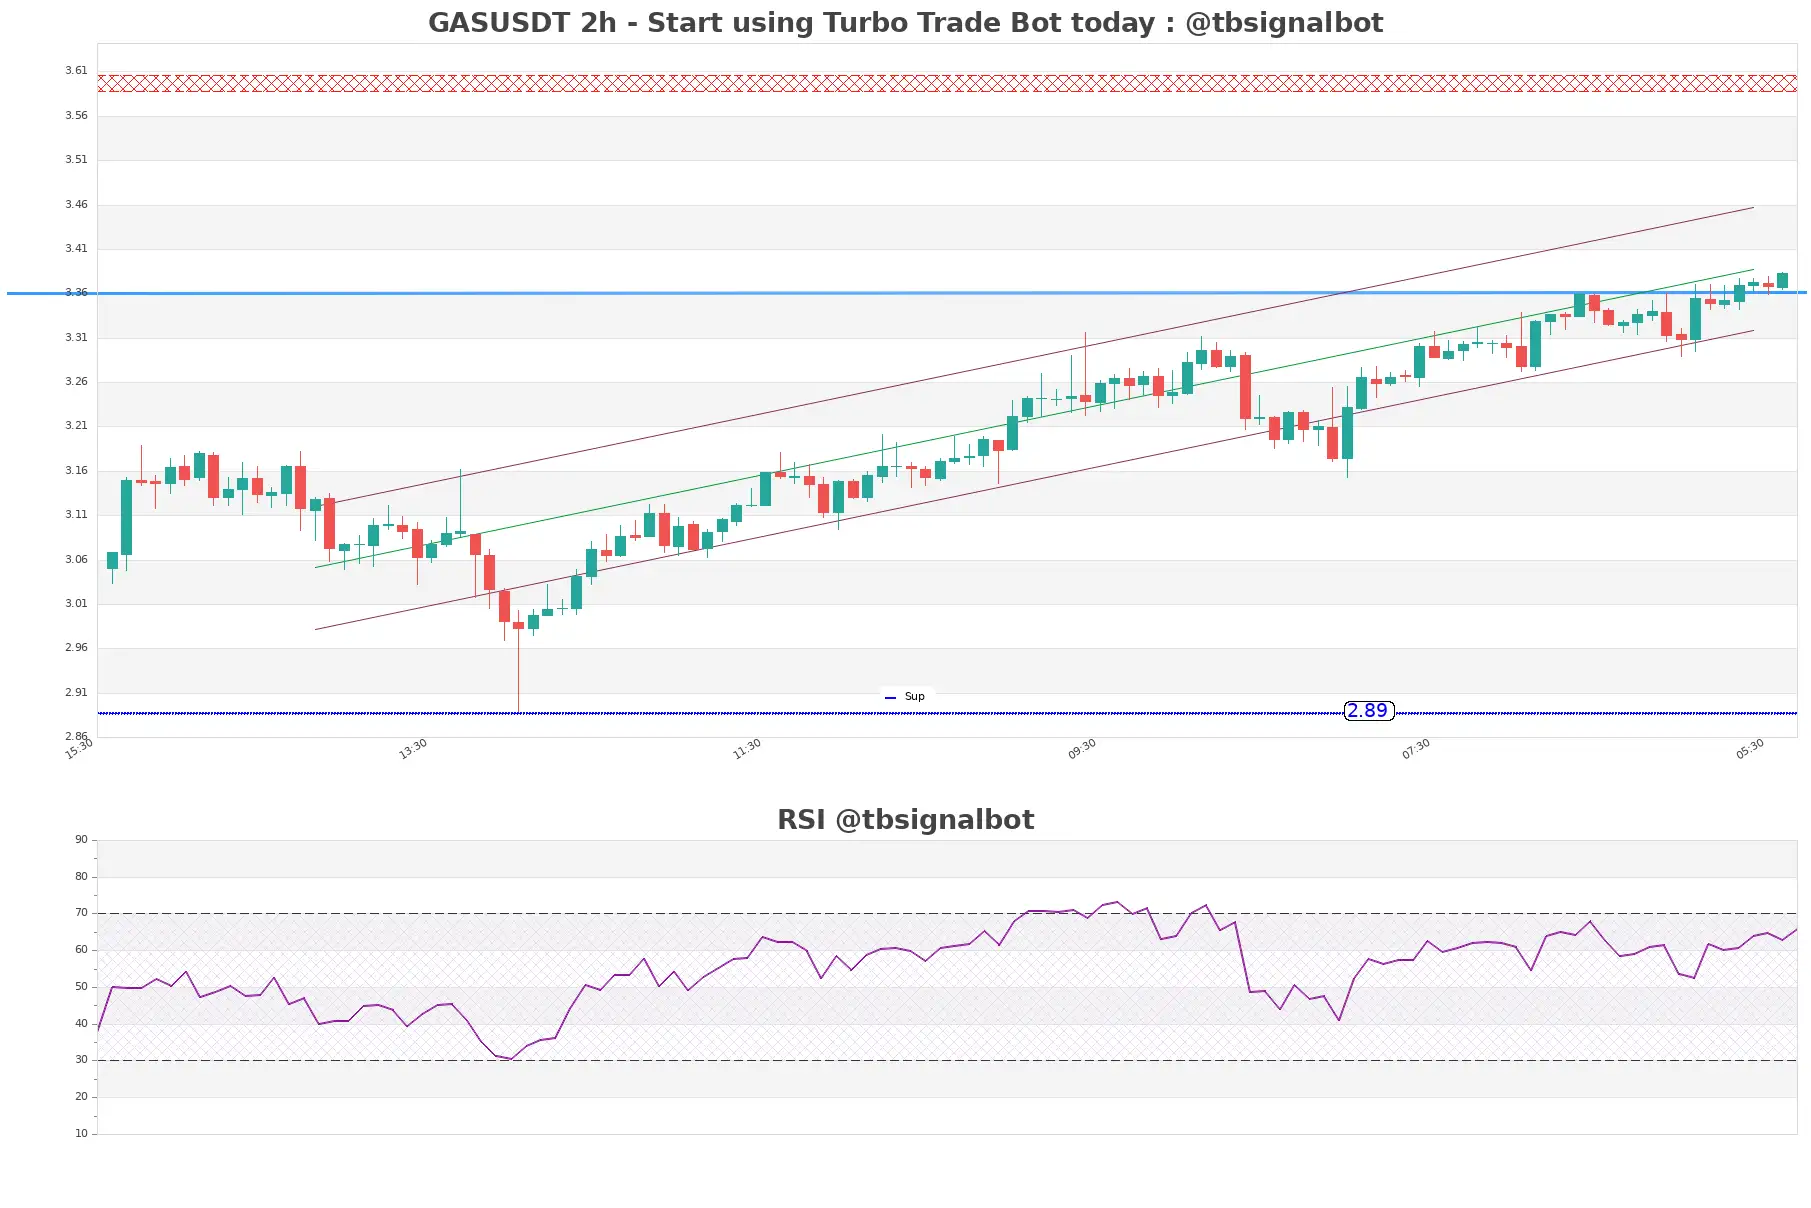Viewport: 1811px width, 1208px height.
Task: Click the RSI 20 axis label
Action: coord(81,1097)
